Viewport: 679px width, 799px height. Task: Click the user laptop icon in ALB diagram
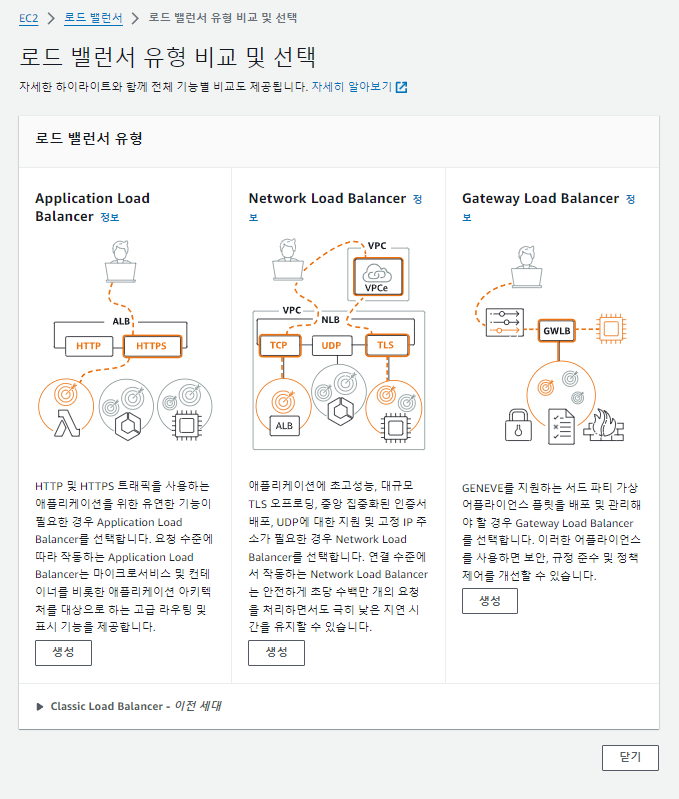tap(121, 261)
